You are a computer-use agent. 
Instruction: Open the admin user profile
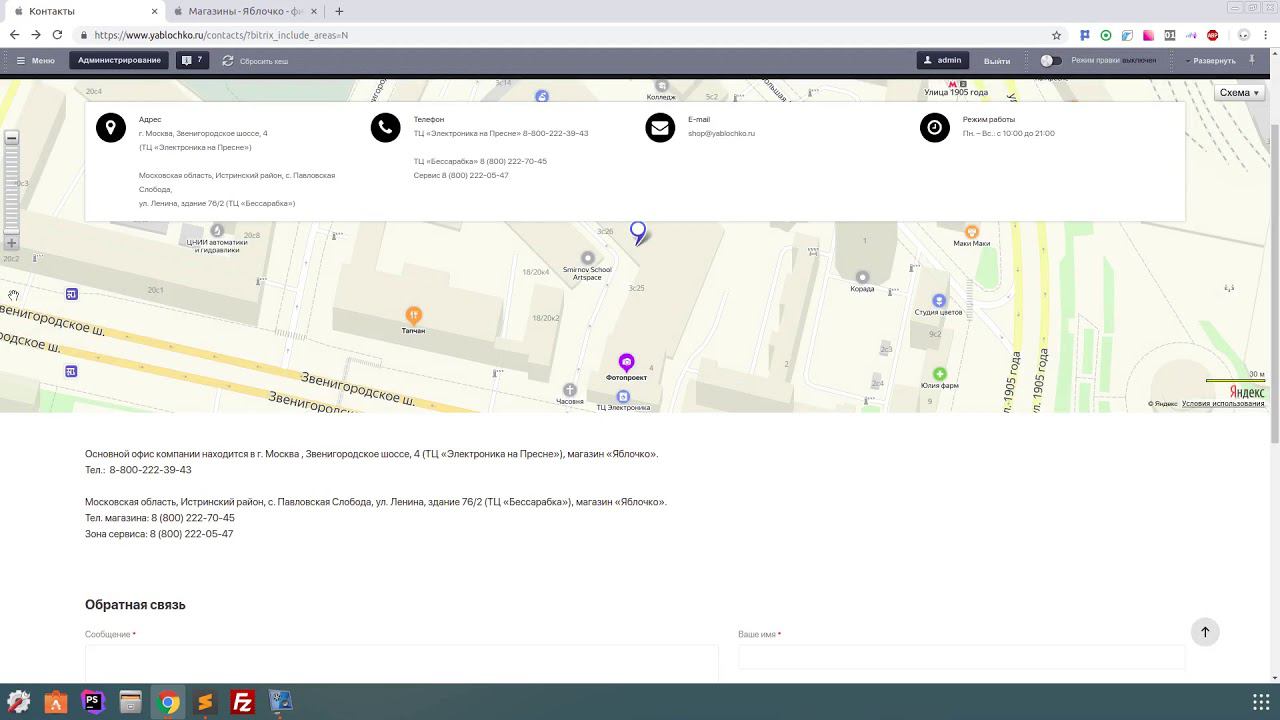click(x=942, y=61)
